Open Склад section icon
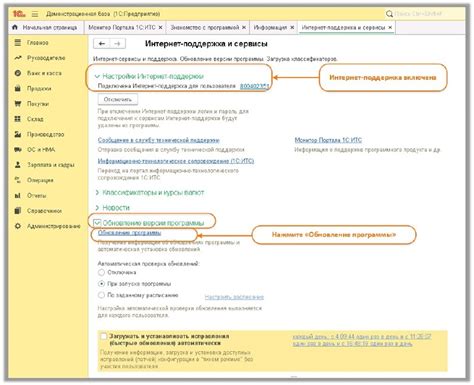 pos(18,119)
